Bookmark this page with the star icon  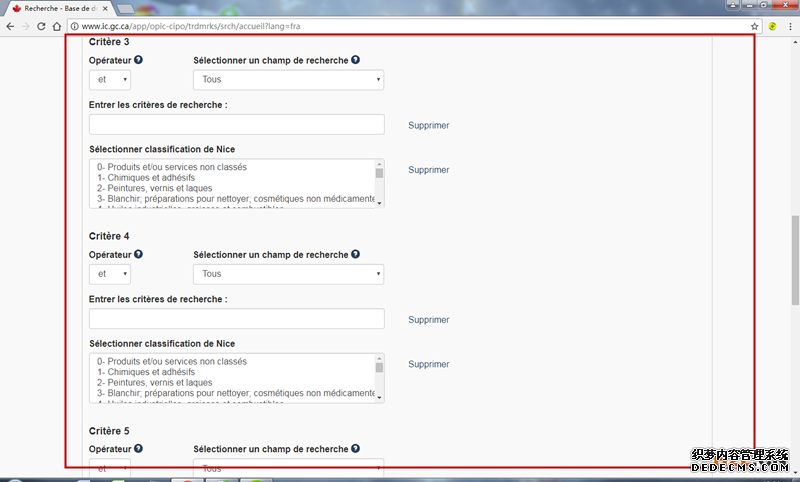click(x=755, y=25)
